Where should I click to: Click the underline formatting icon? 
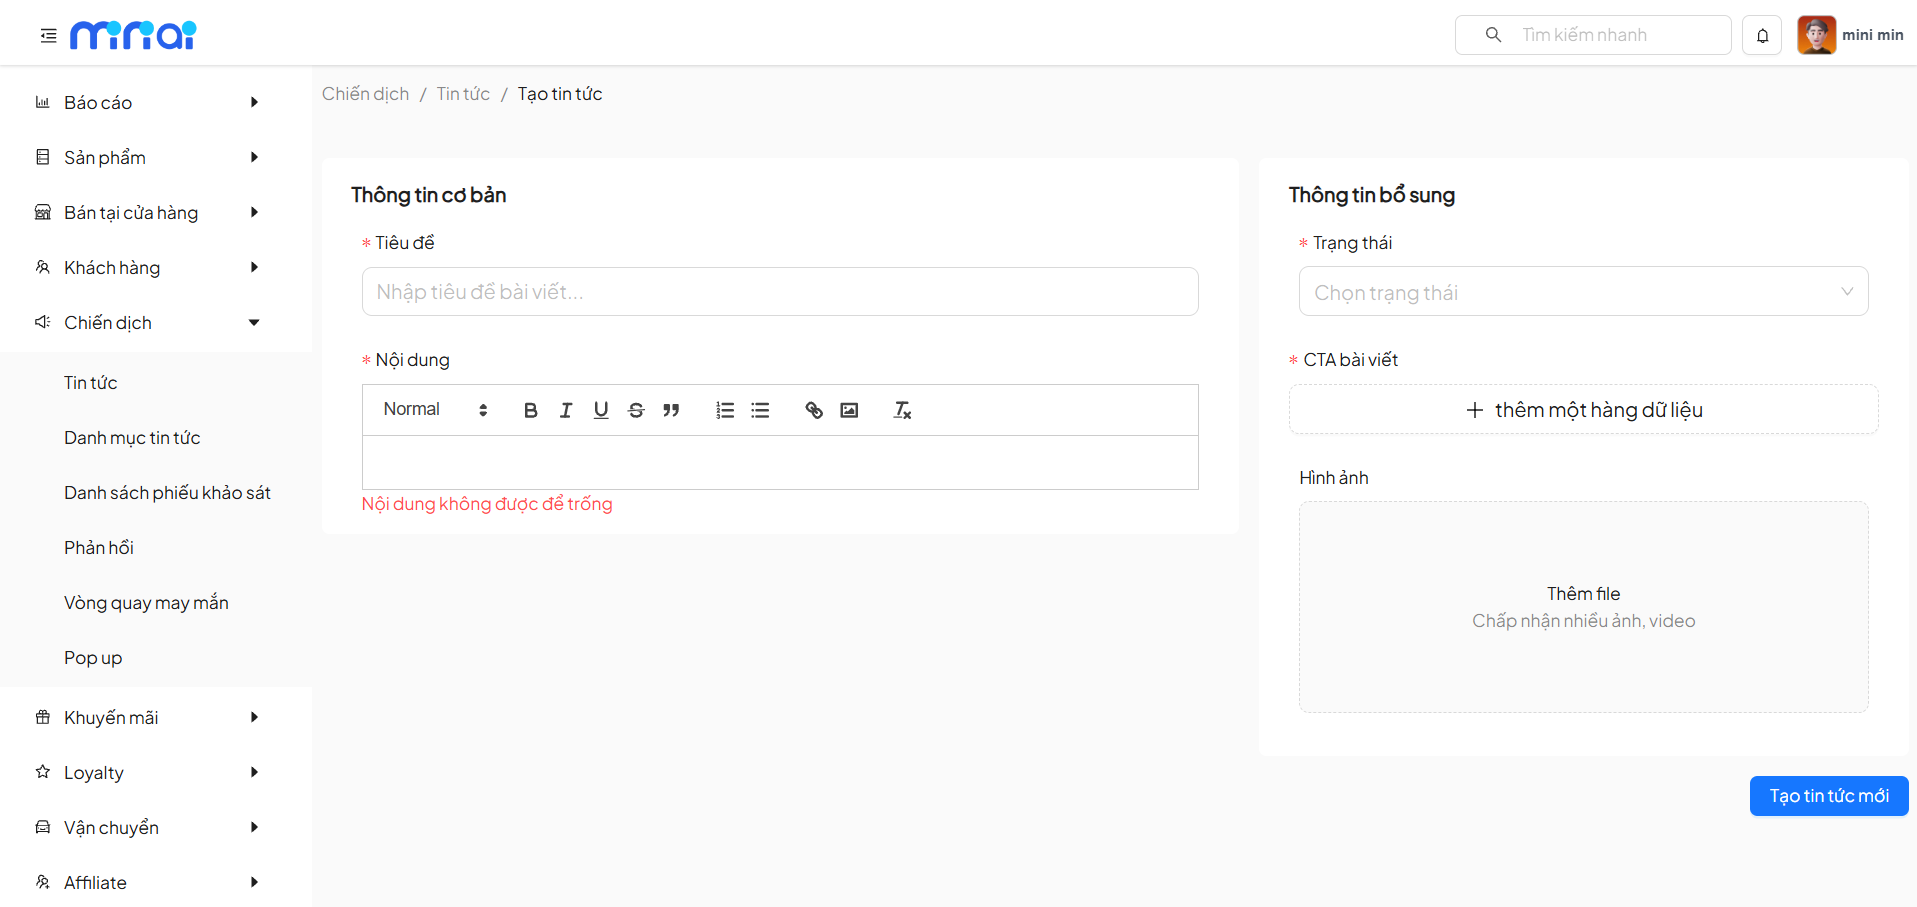pyautogui.click(x=601, y=410)
